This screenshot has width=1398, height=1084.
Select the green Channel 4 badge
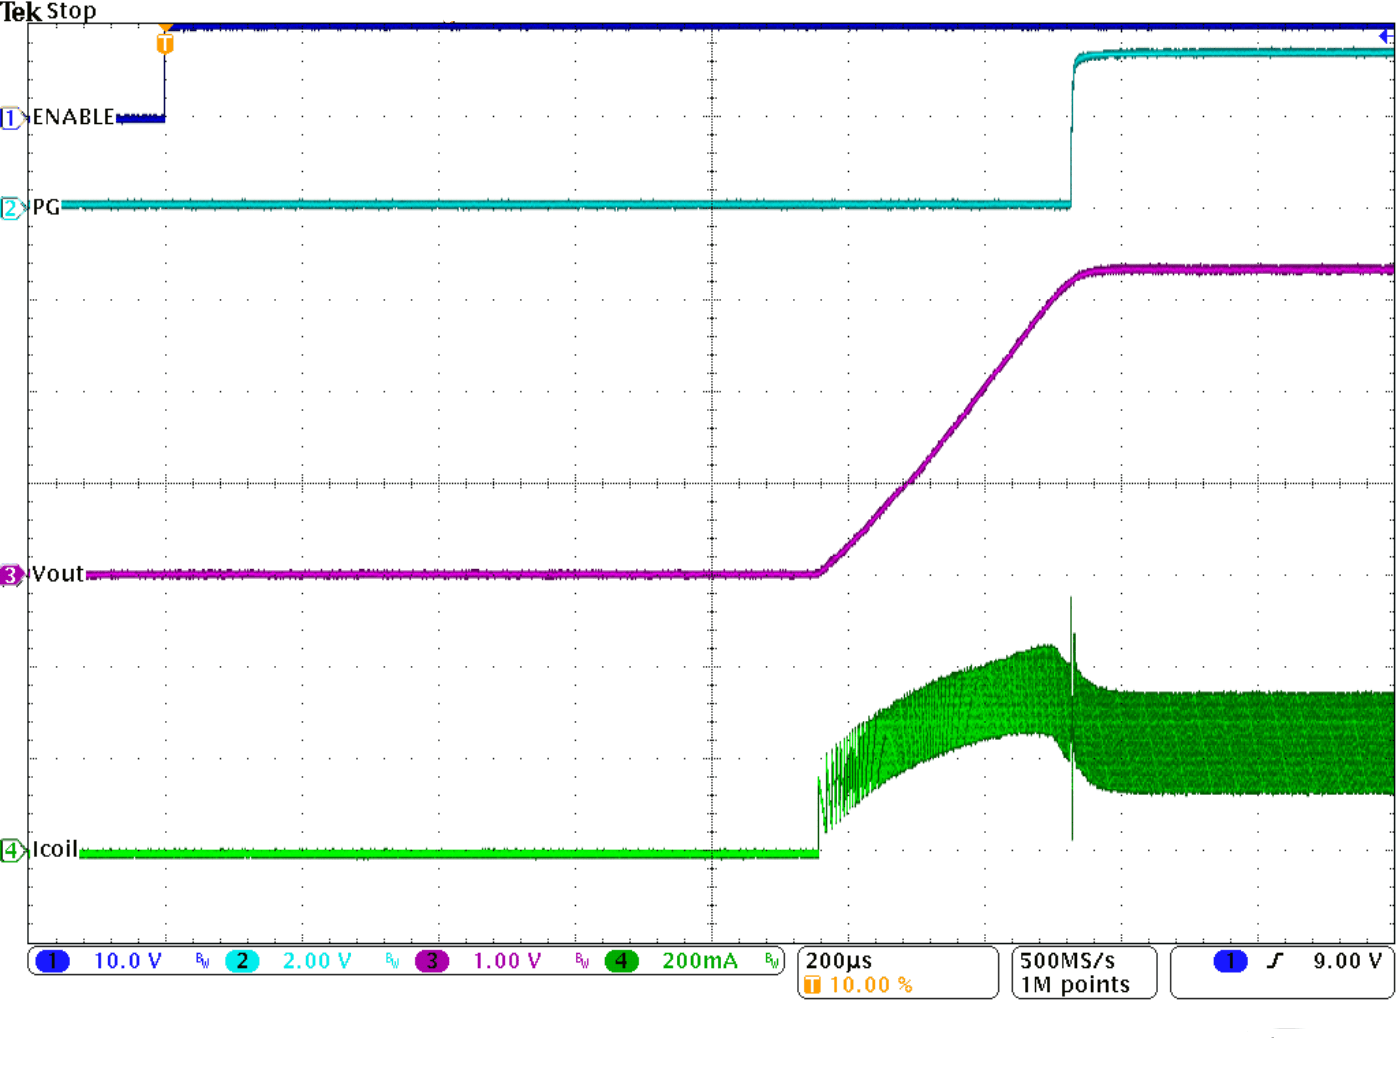point(620,962)
